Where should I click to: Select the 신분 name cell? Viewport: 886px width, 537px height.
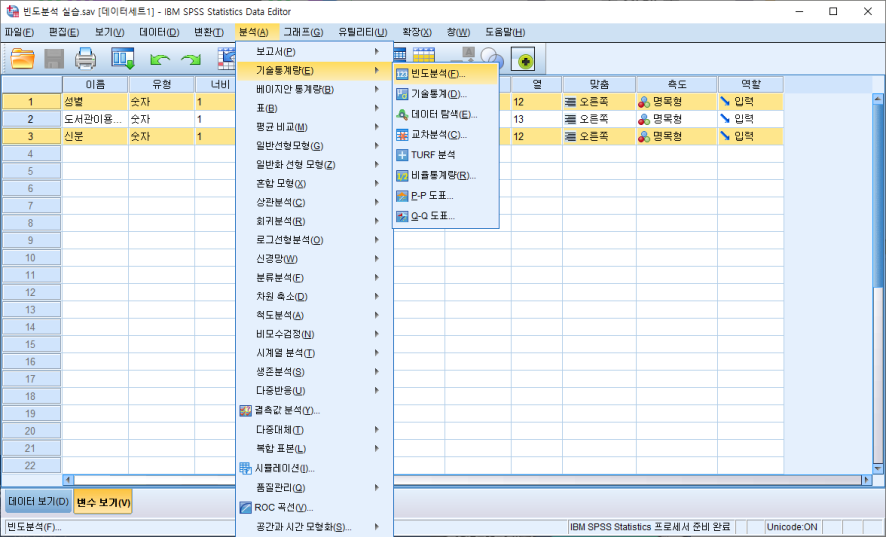tap(95, 136)
